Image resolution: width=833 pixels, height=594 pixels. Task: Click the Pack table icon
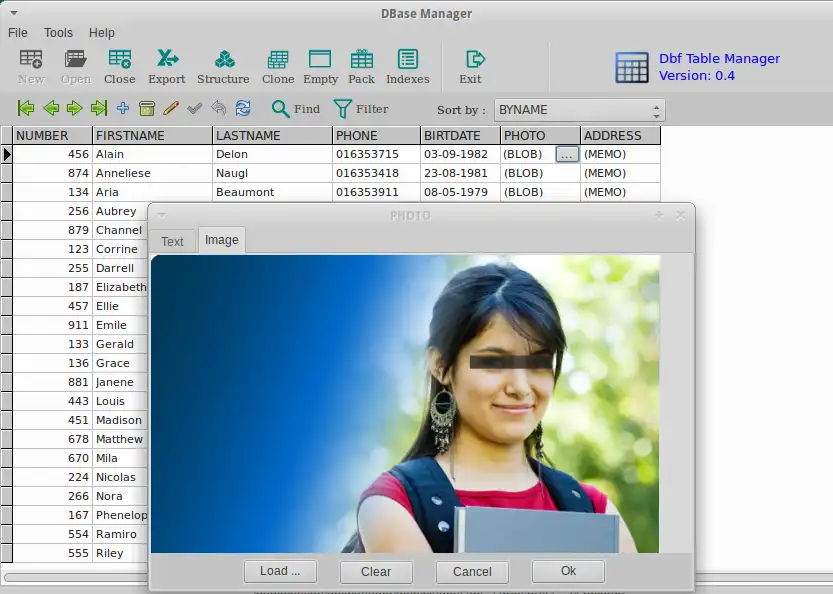click(x=361, y=67)
